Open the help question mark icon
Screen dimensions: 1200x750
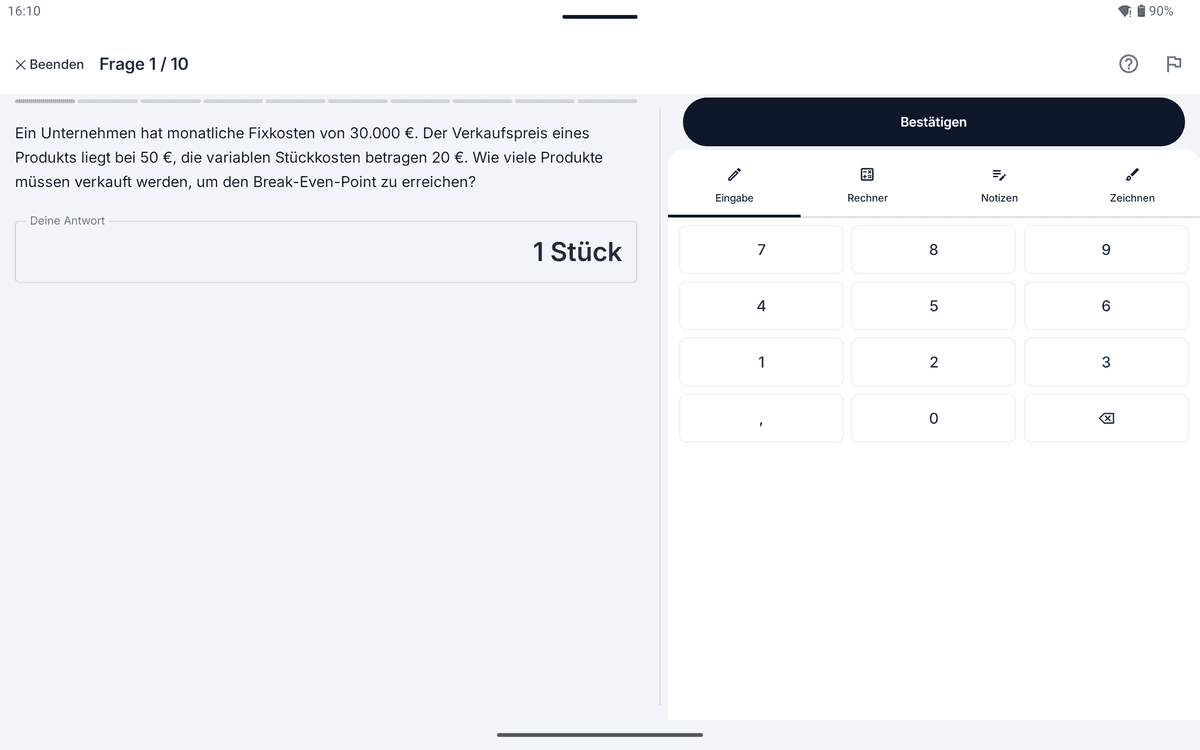(1128, 64)
